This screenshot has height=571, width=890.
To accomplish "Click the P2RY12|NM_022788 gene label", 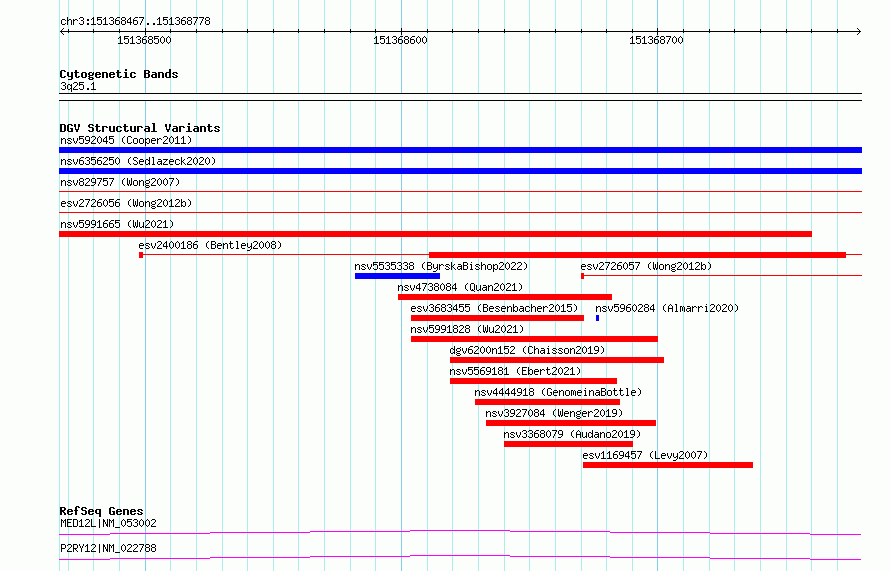I will (108, 548).
